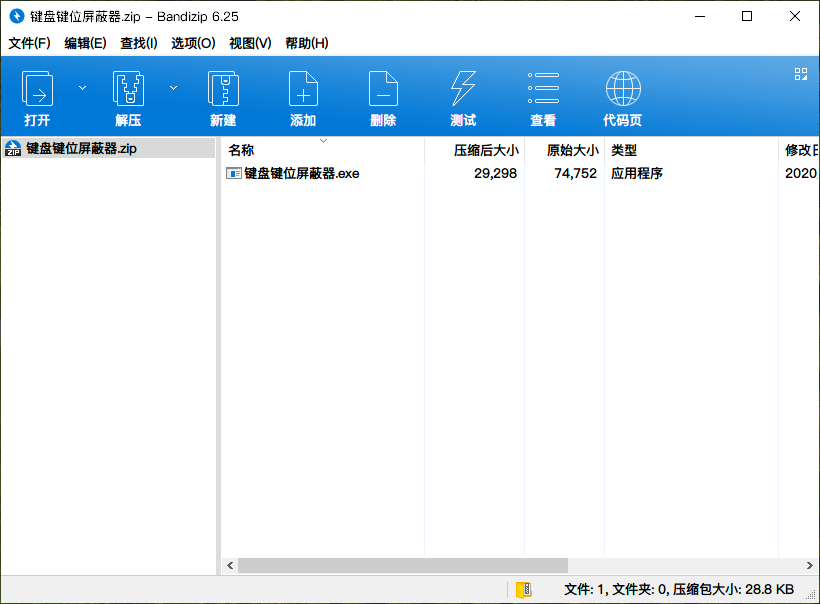Open the 视图(V) menu

click(x=250, y=43)
